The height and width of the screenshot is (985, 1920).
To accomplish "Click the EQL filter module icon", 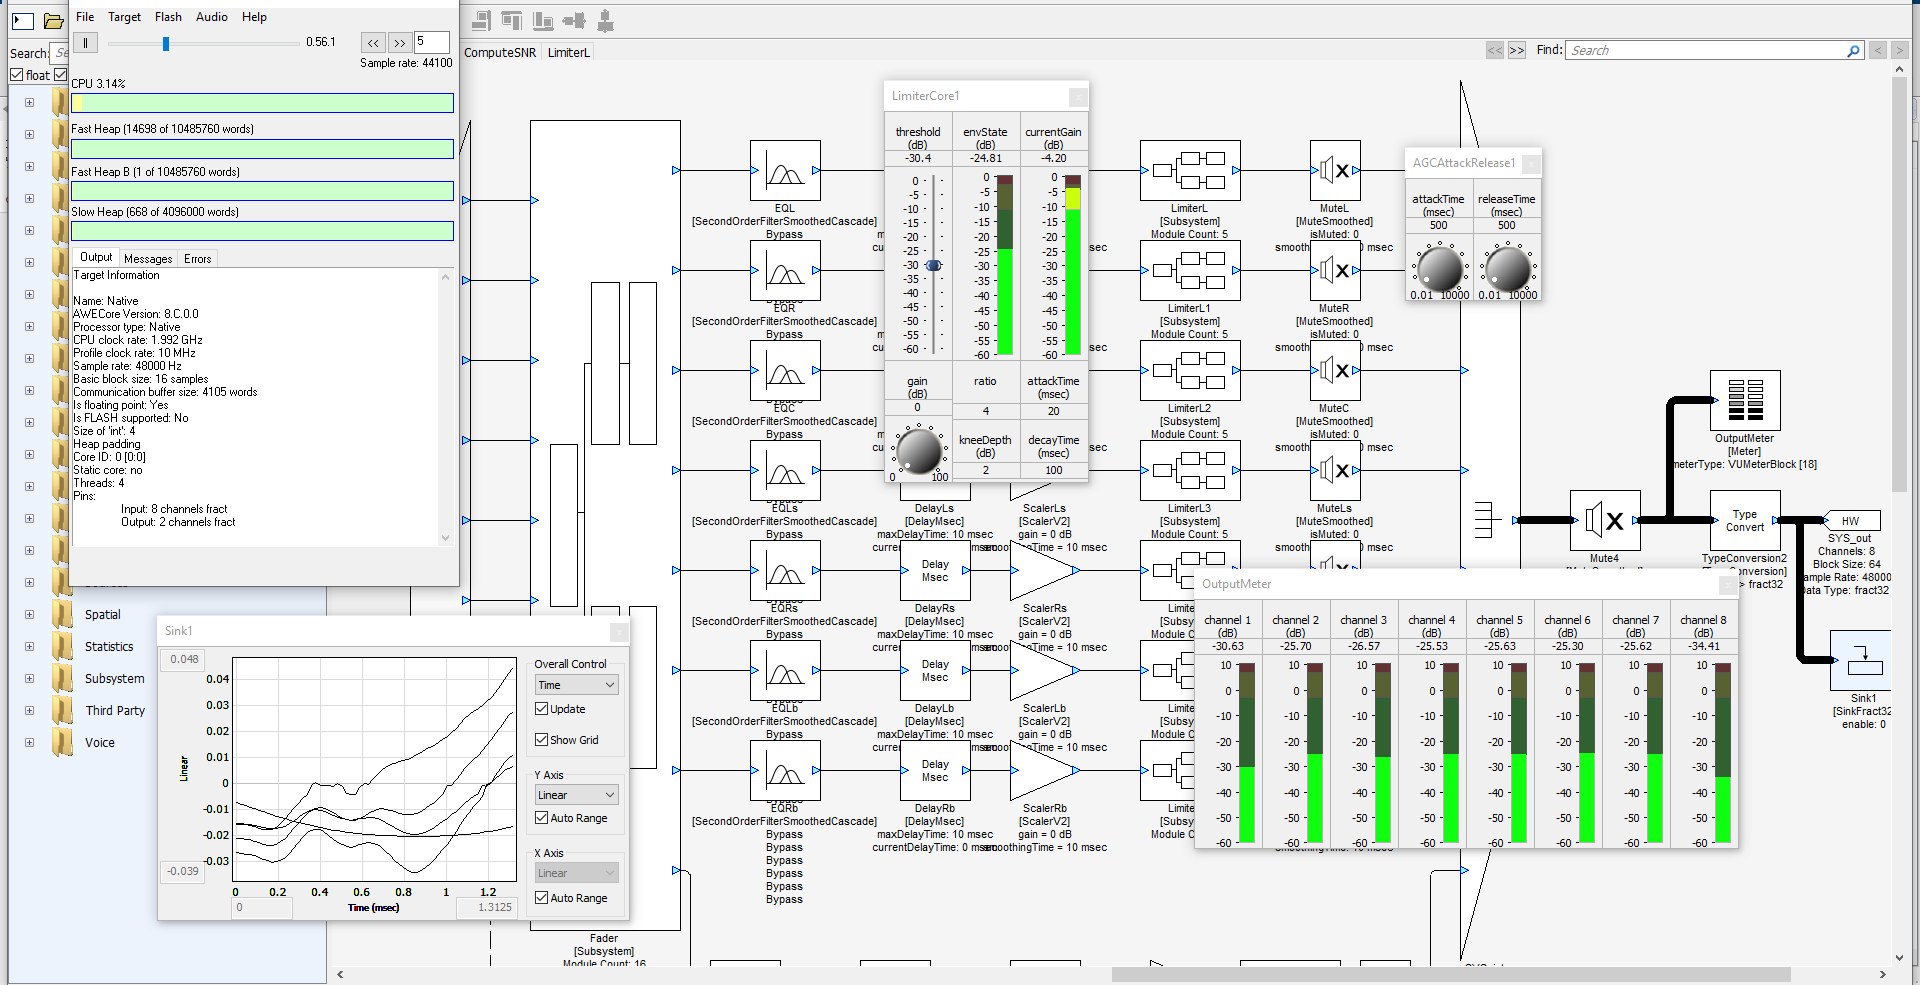I will pyautogui.click(x=785, y=170).
